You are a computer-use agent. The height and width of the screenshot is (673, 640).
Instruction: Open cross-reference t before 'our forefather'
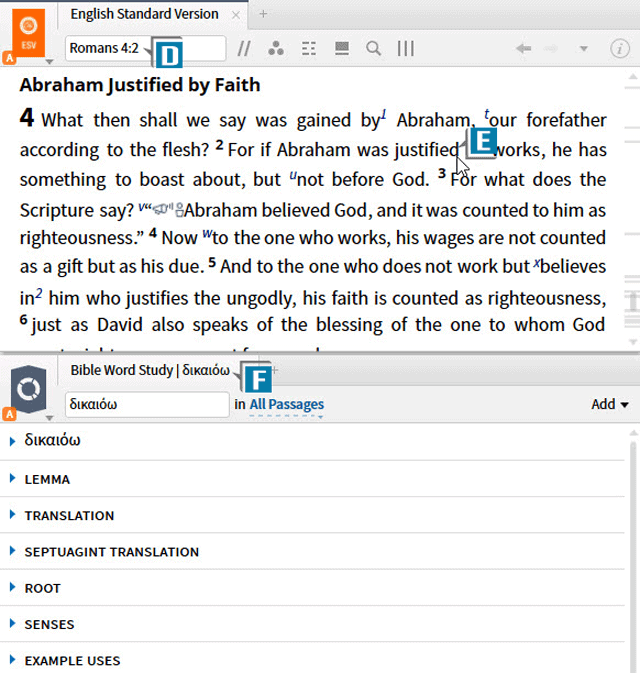tap(486, 115)
